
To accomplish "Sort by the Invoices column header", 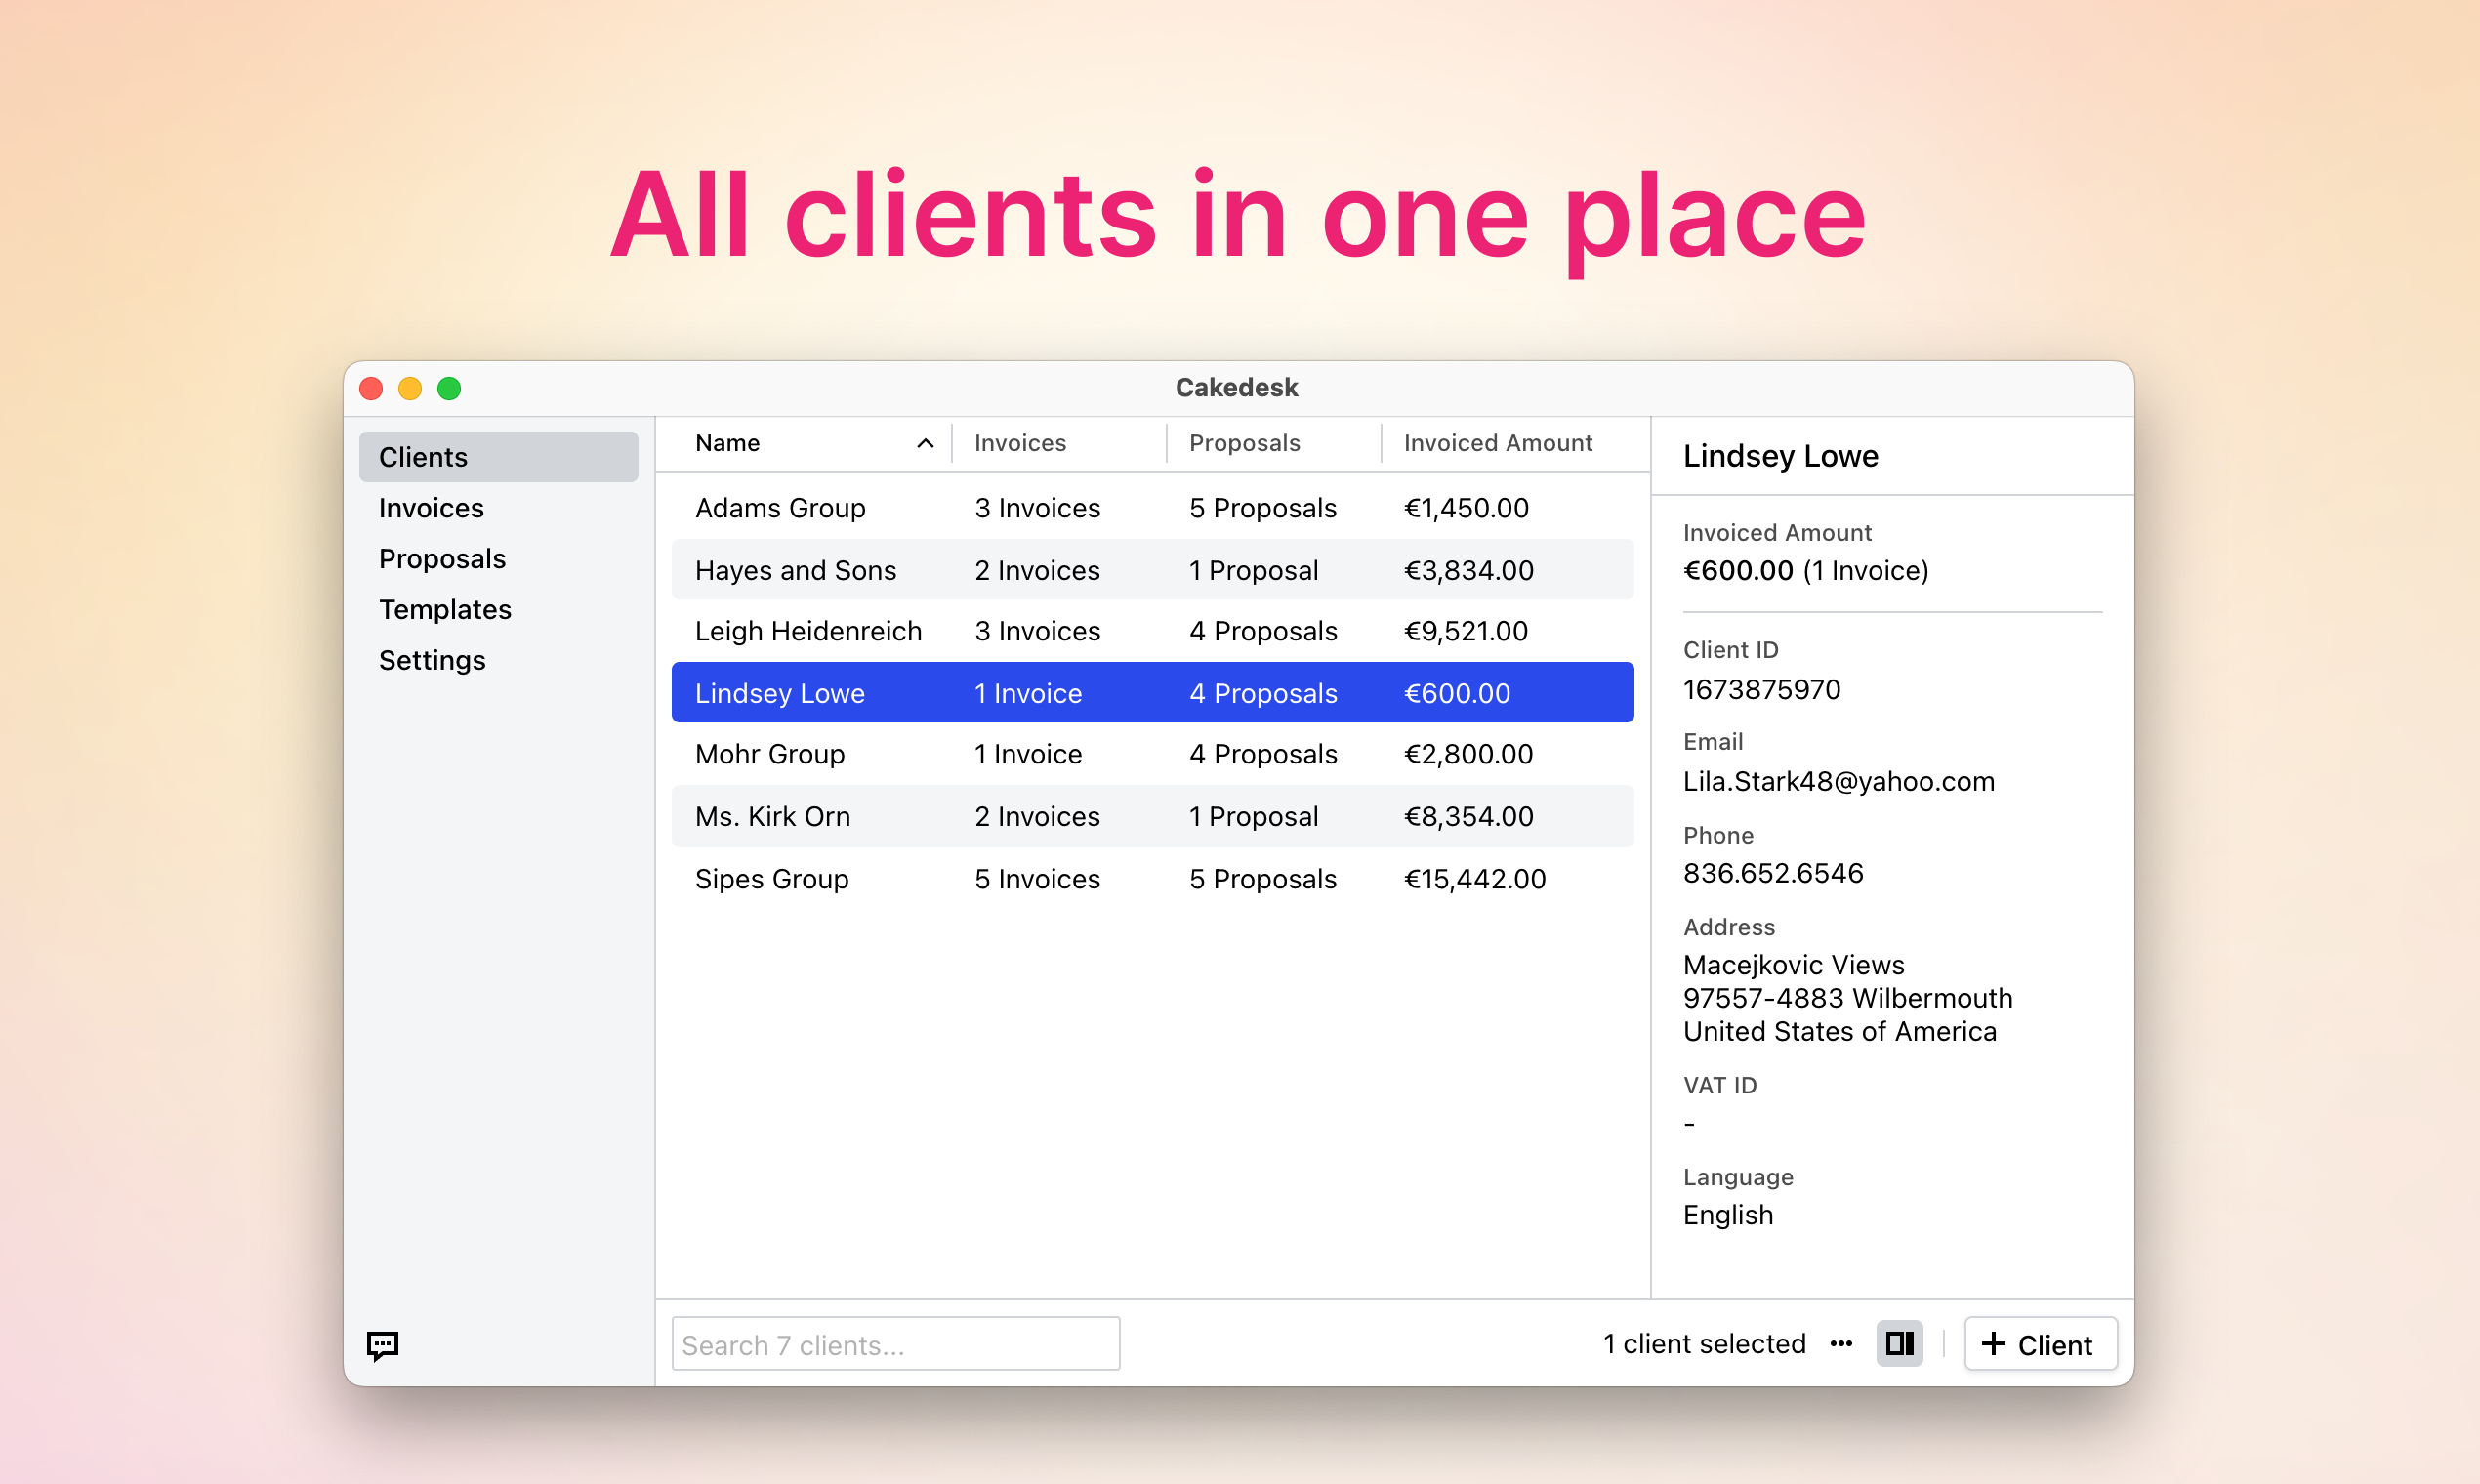I will 1020,443.
